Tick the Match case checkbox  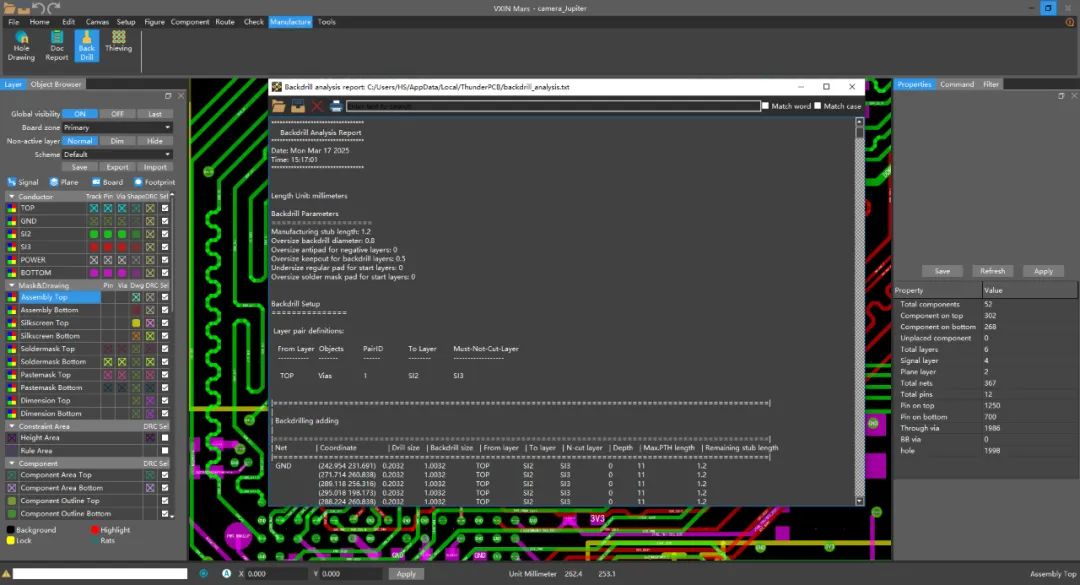click(818, 106)
